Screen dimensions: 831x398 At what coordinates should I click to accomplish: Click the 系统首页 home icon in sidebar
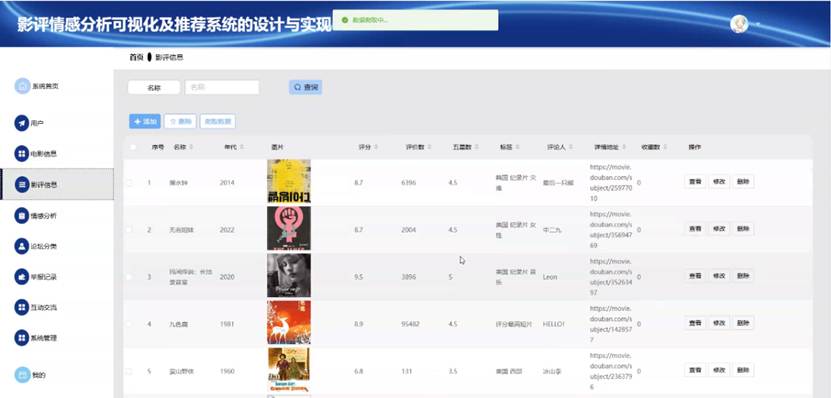pos(22,86)
